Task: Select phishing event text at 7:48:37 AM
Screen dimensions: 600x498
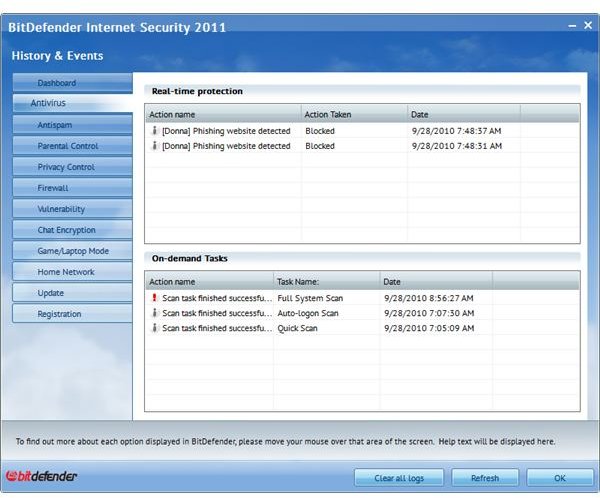Action: [x=226, y=131]
